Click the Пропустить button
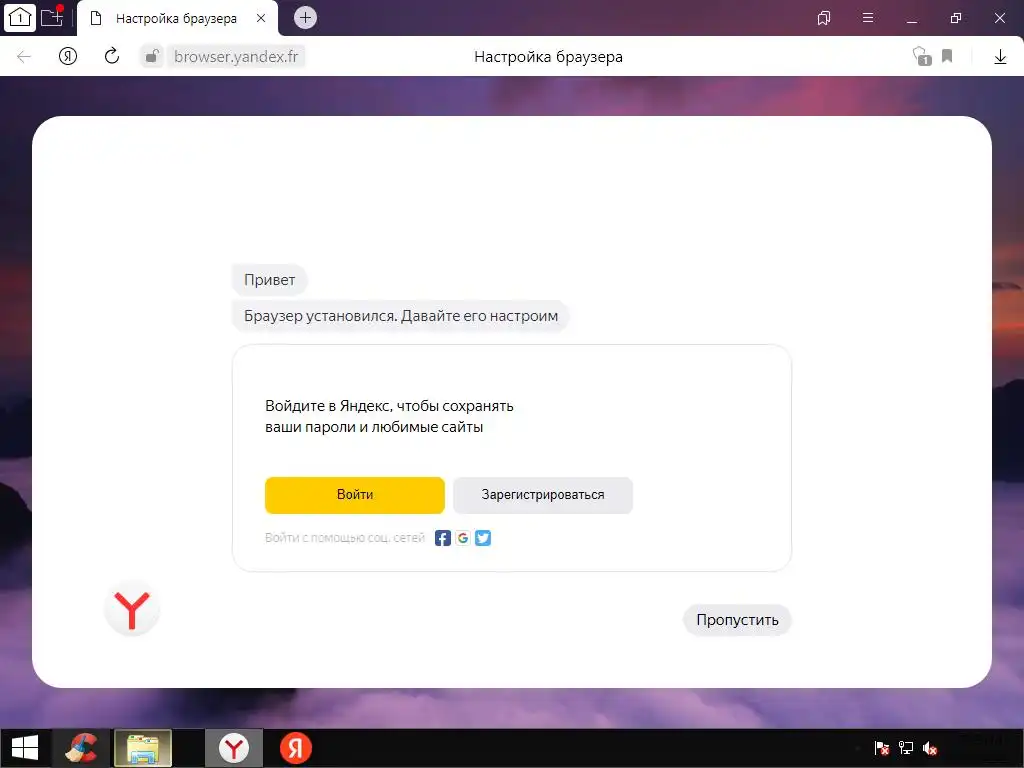The width and height of the screenshot is (1024, 768). pyautogui.click(x=737, y=620)
